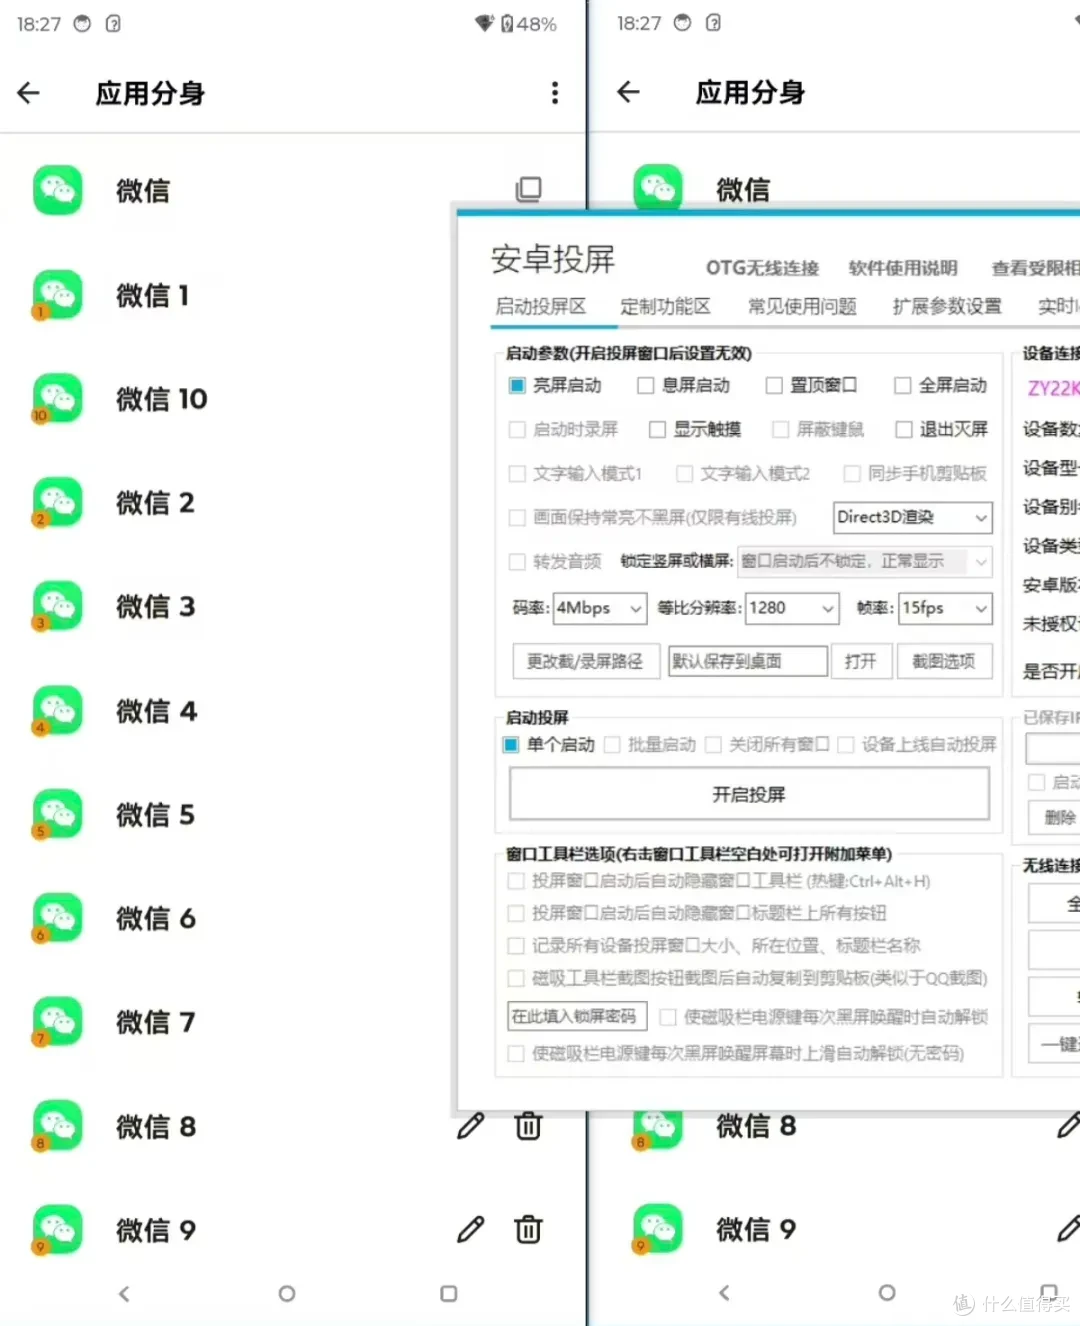Click 删除 button in saved devices panel
1080x1326 pixels.
1055,818
